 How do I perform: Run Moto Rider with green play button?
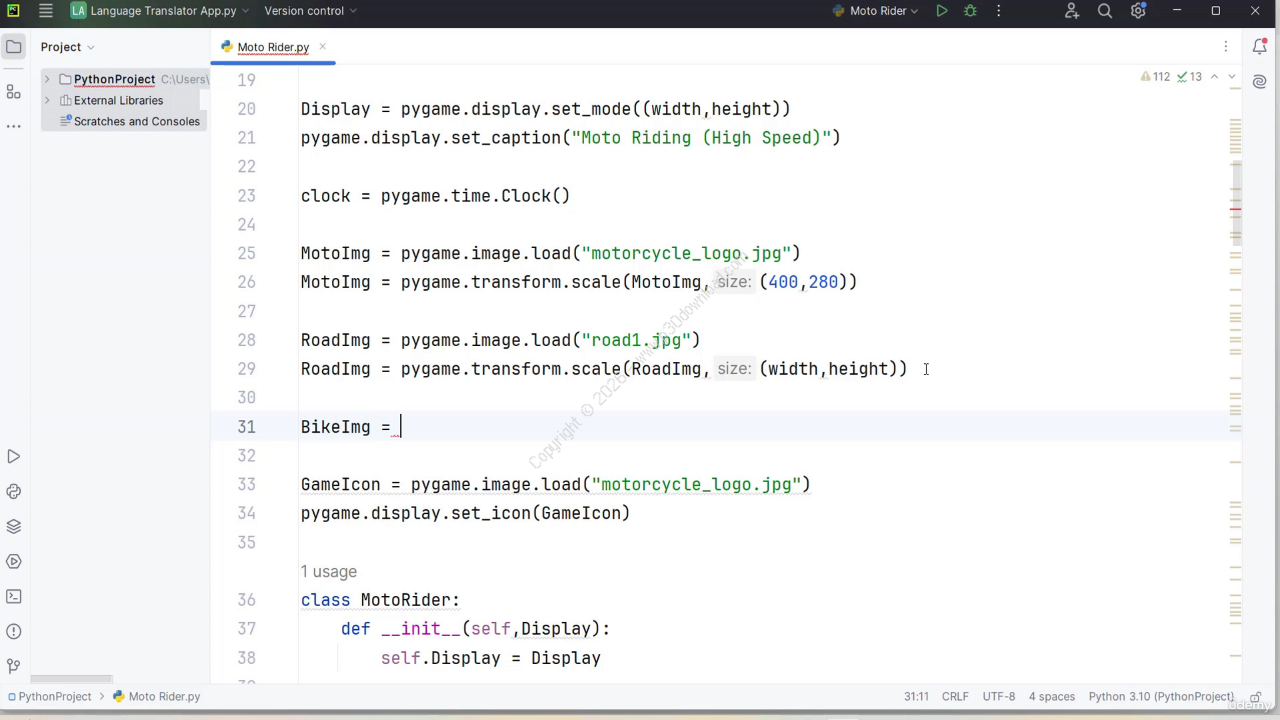(x=942, y=11)
